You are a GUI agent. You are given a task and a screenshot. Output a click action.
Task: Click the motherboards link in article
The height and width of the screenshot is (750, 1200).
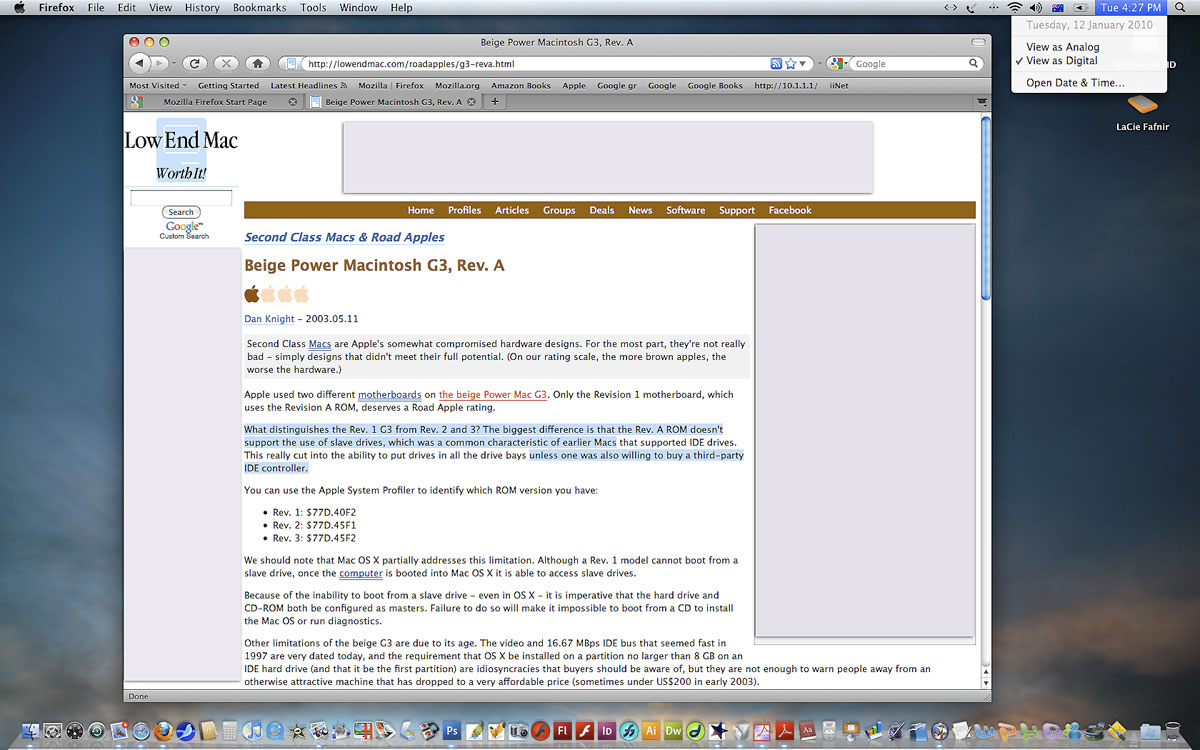(x=390, y=395)
